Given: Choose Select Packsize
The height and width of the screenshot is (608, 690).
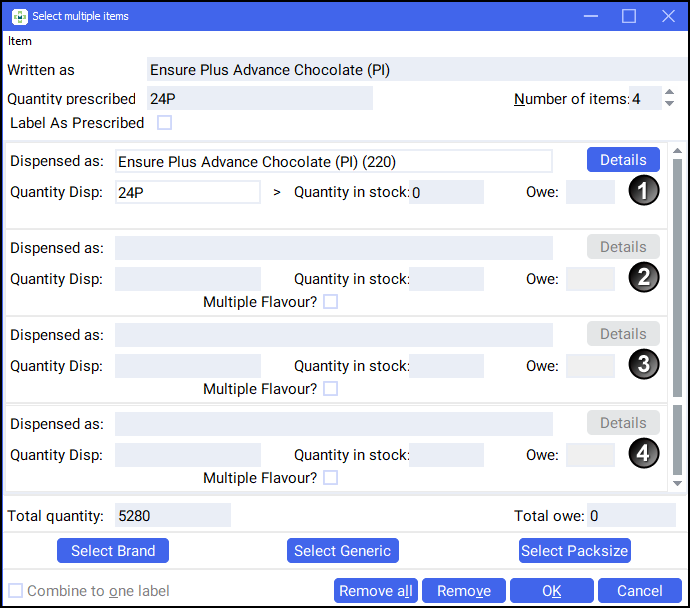Looking at the screenshot, I should tap(575, 551).
